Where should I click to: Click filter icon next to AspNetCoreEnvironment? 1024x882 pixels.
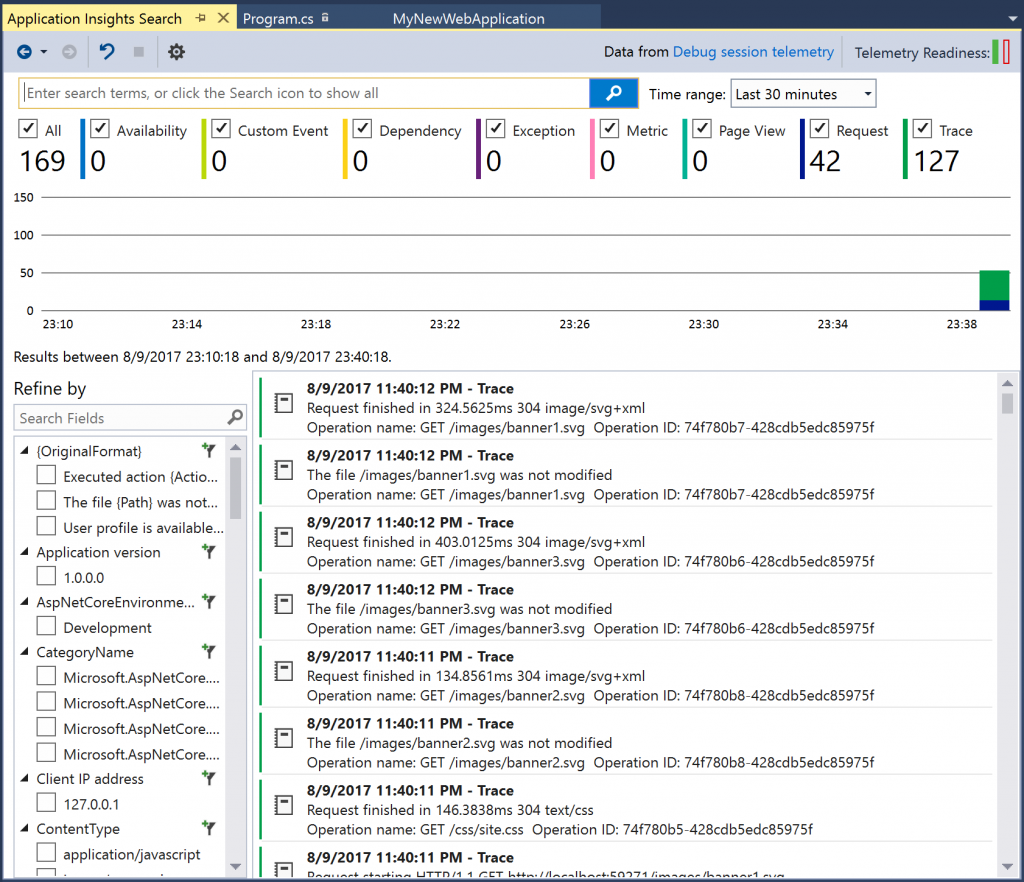[208, 601]
